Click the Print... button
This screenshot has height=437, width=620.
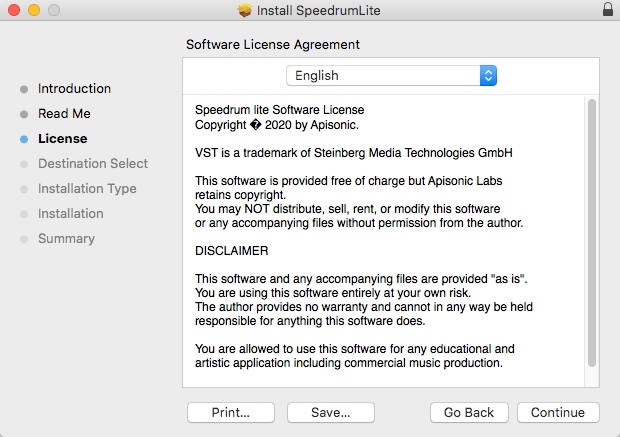pos(230,412)
